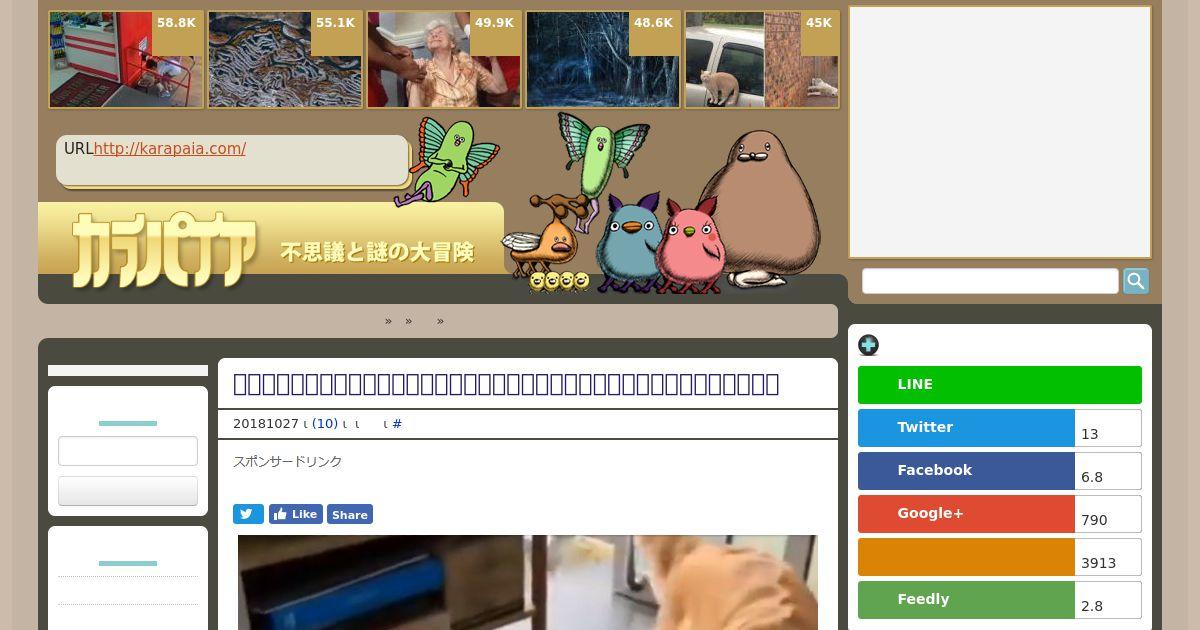Open the 55.1K popular article thumbnail
1200x630 pixels.
[285, 59]
